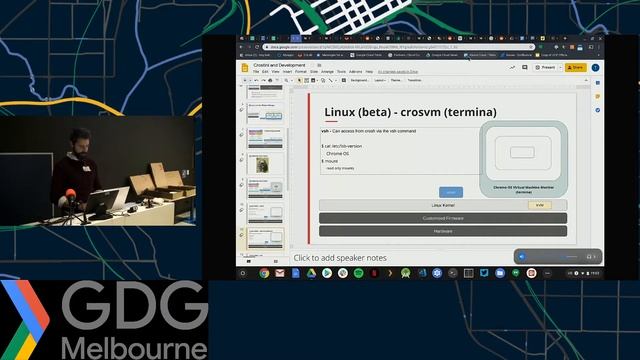
Task: Click the Background button in toolbar
Action: (359, 80)
